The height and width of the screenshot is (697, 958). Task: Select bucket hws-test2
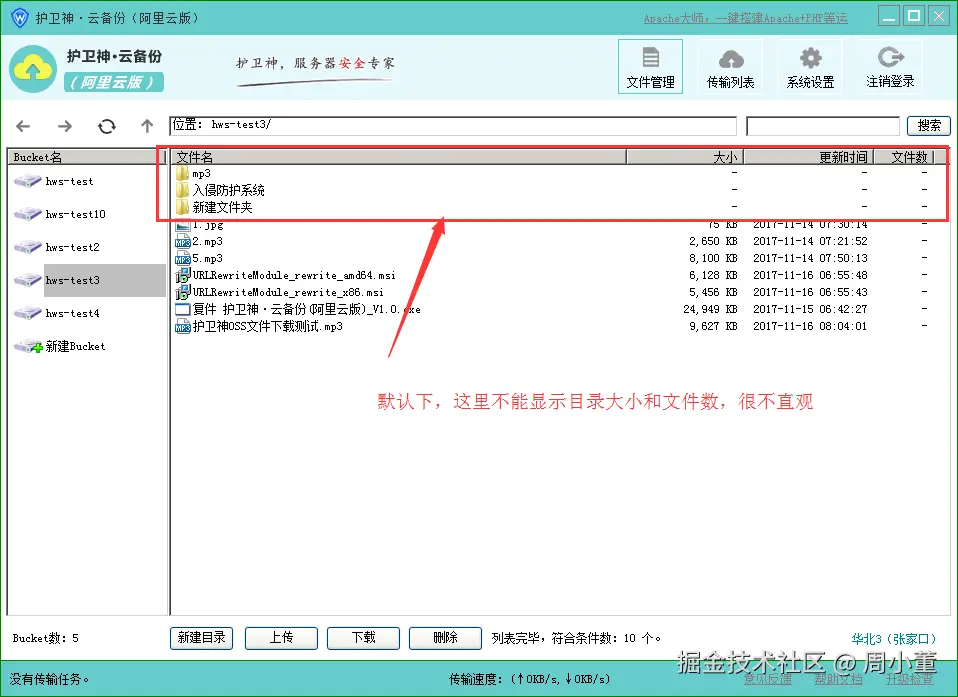pos(72,247)
